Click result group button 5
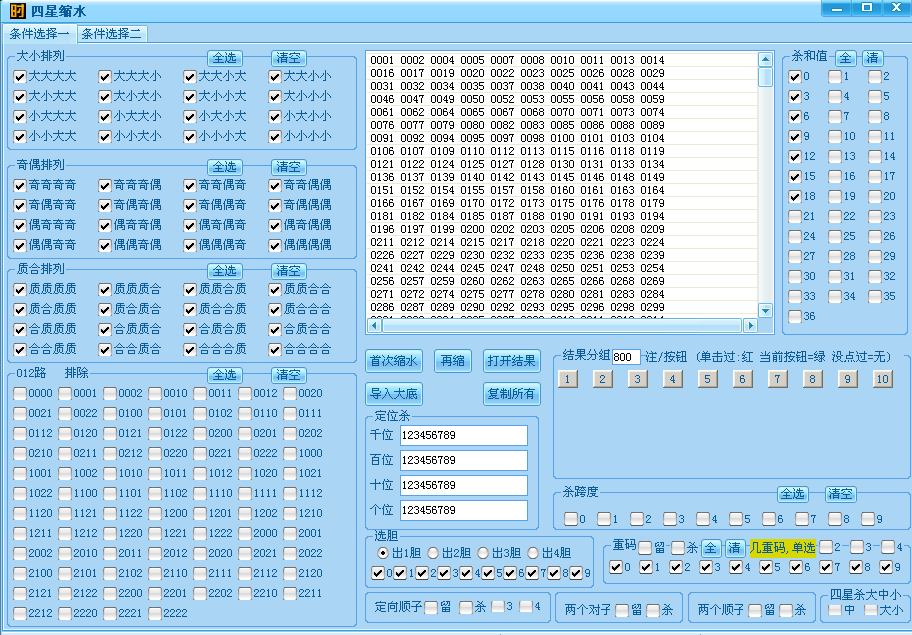The width and height of the screenshot is (912, 635). click(707, 379)
